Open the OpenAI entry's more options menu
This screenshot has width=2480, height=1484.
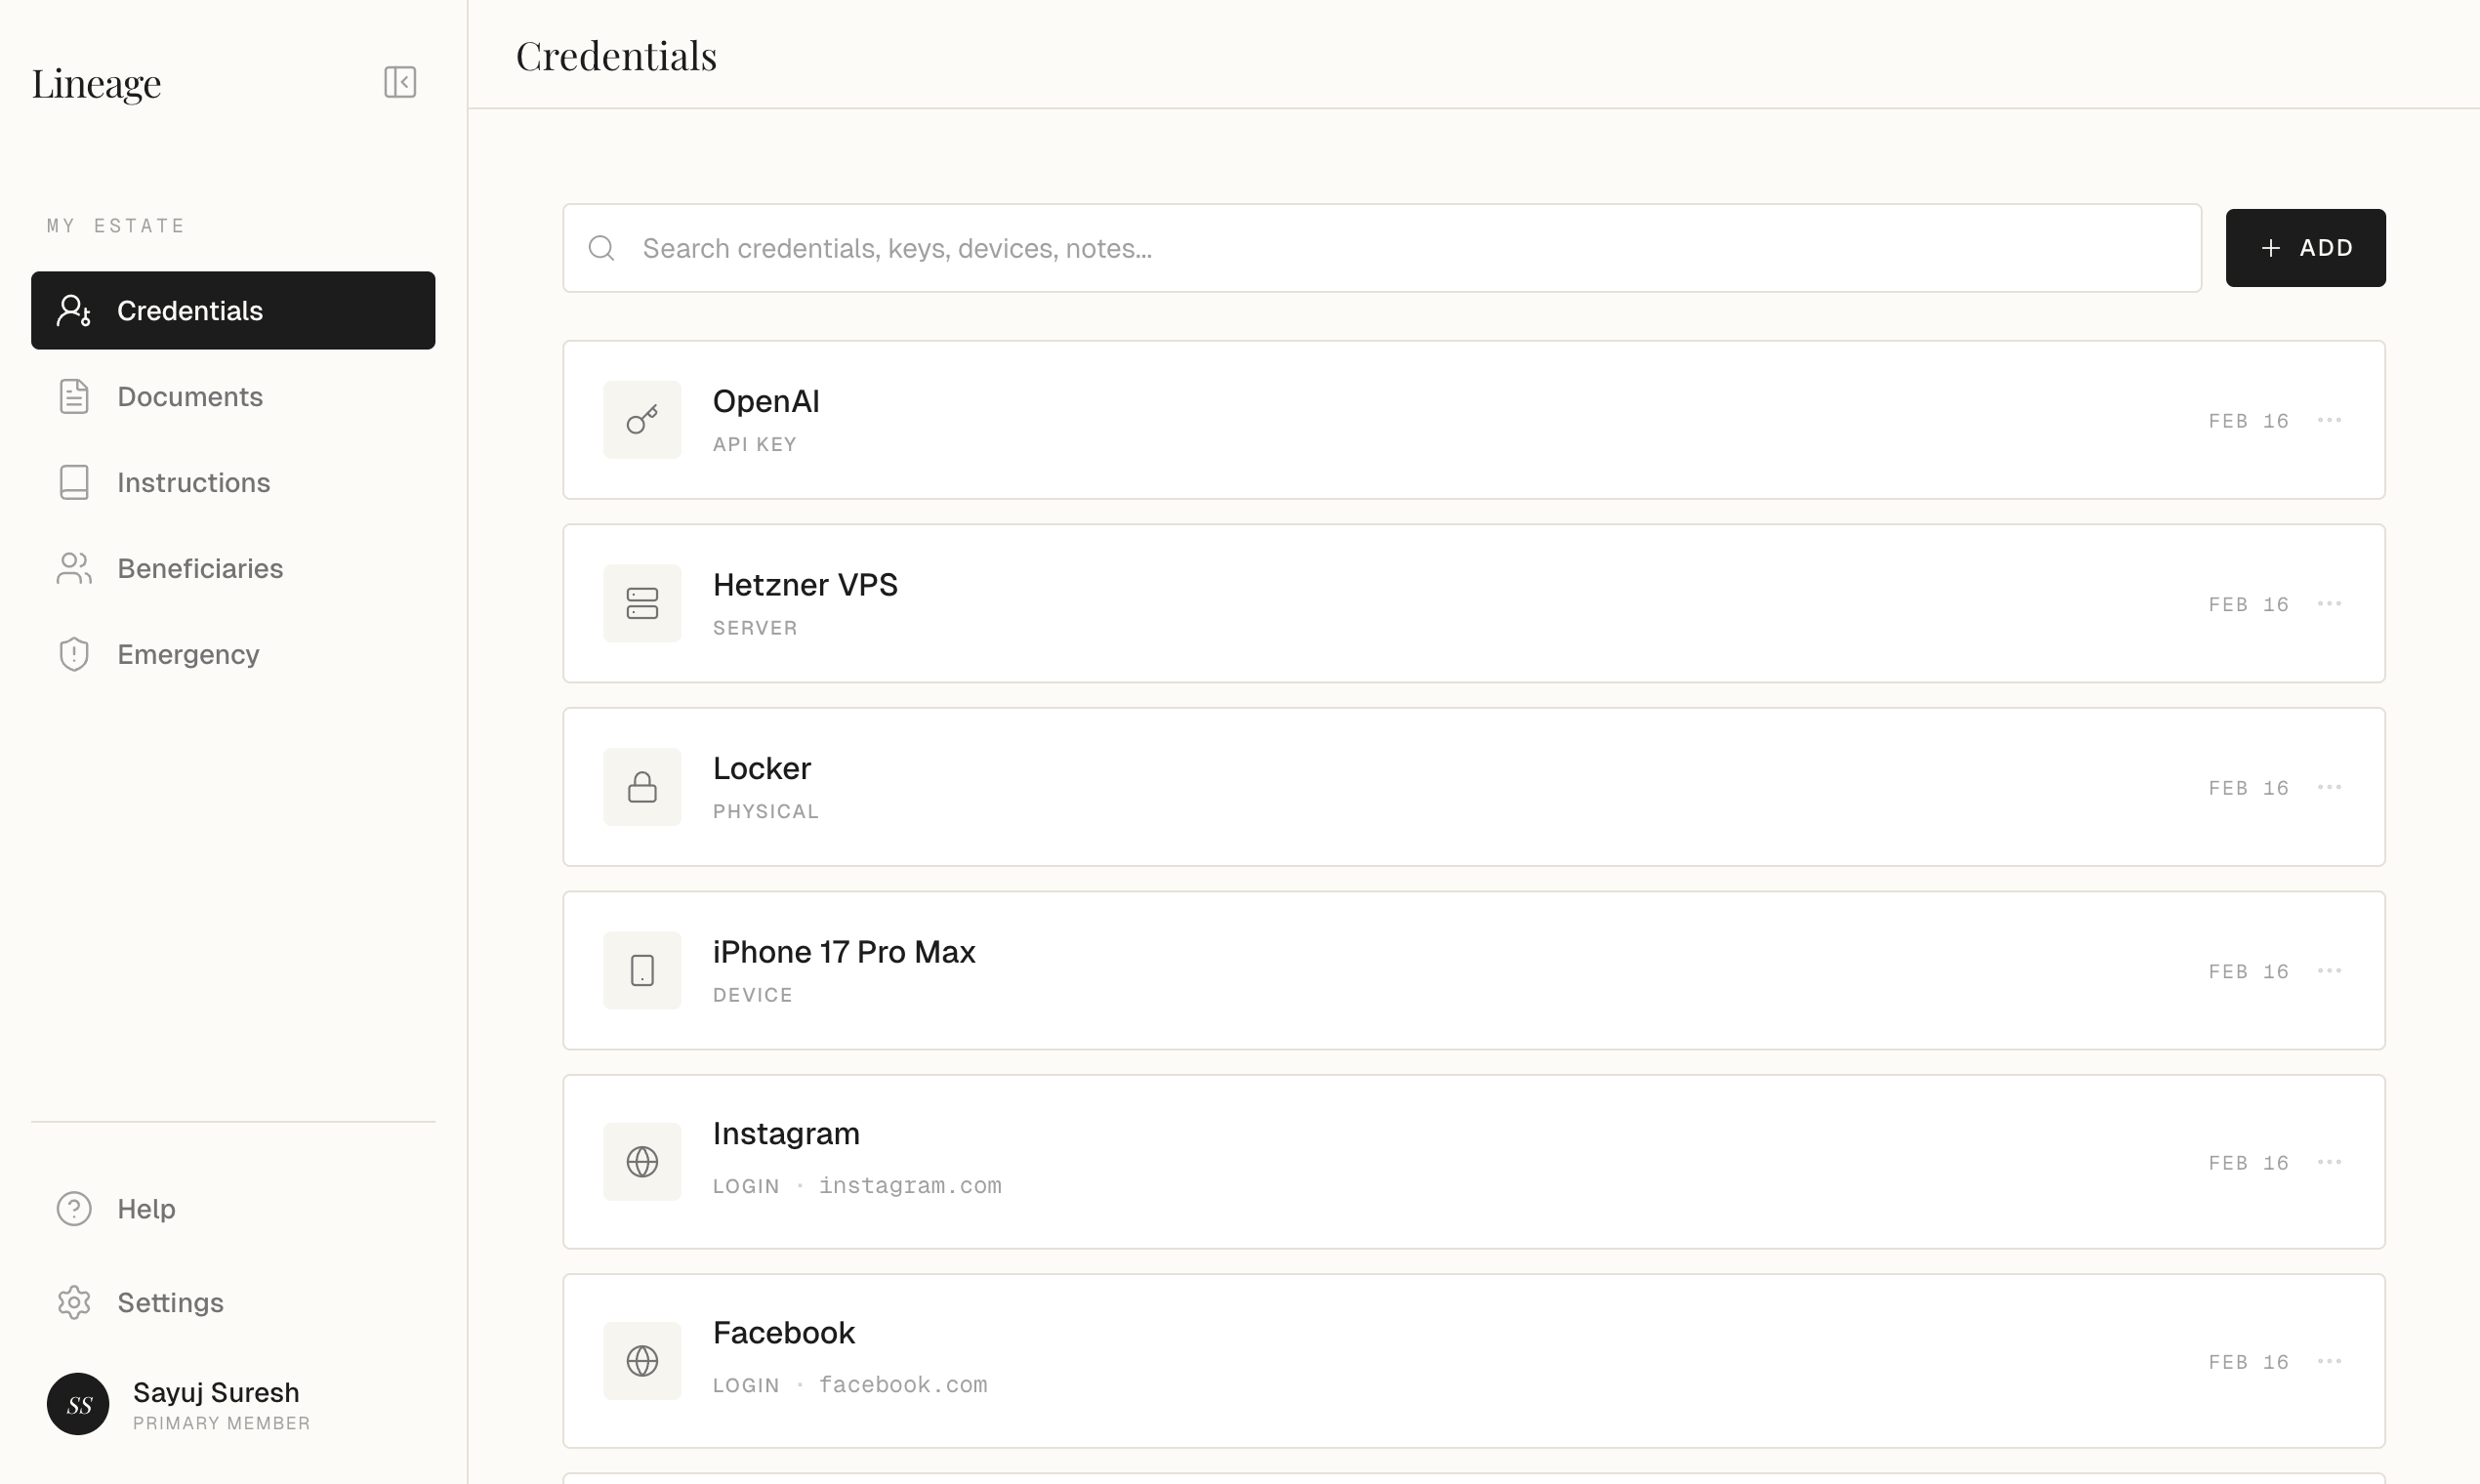2329,420
